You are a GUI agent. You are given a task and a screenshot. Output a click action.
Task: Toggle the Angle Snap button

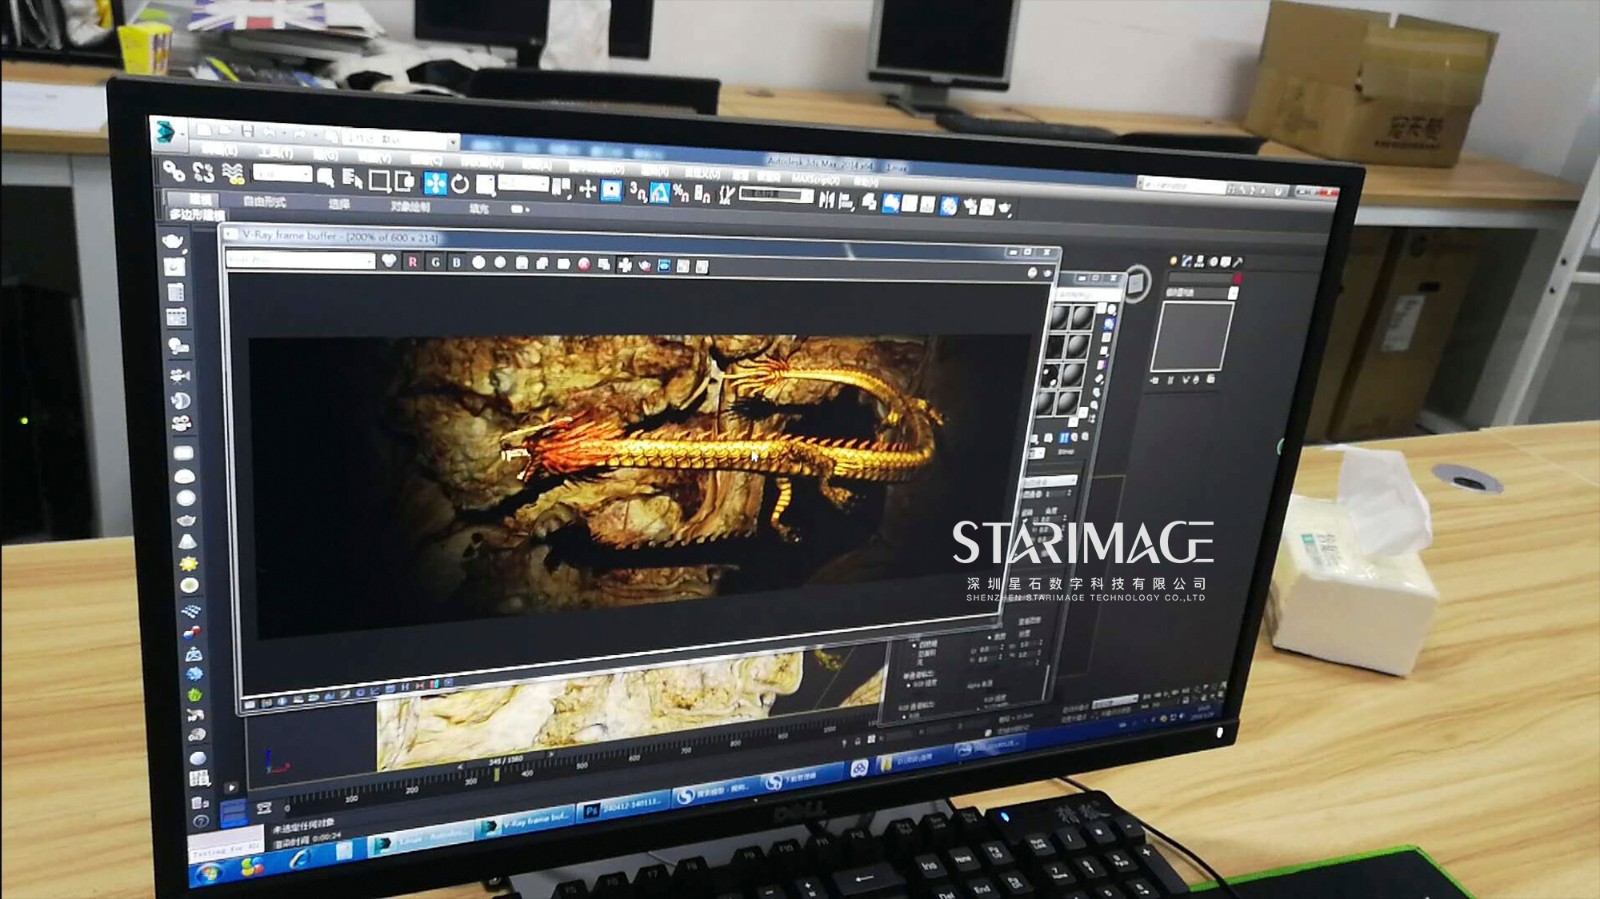[x=659, y=193]
